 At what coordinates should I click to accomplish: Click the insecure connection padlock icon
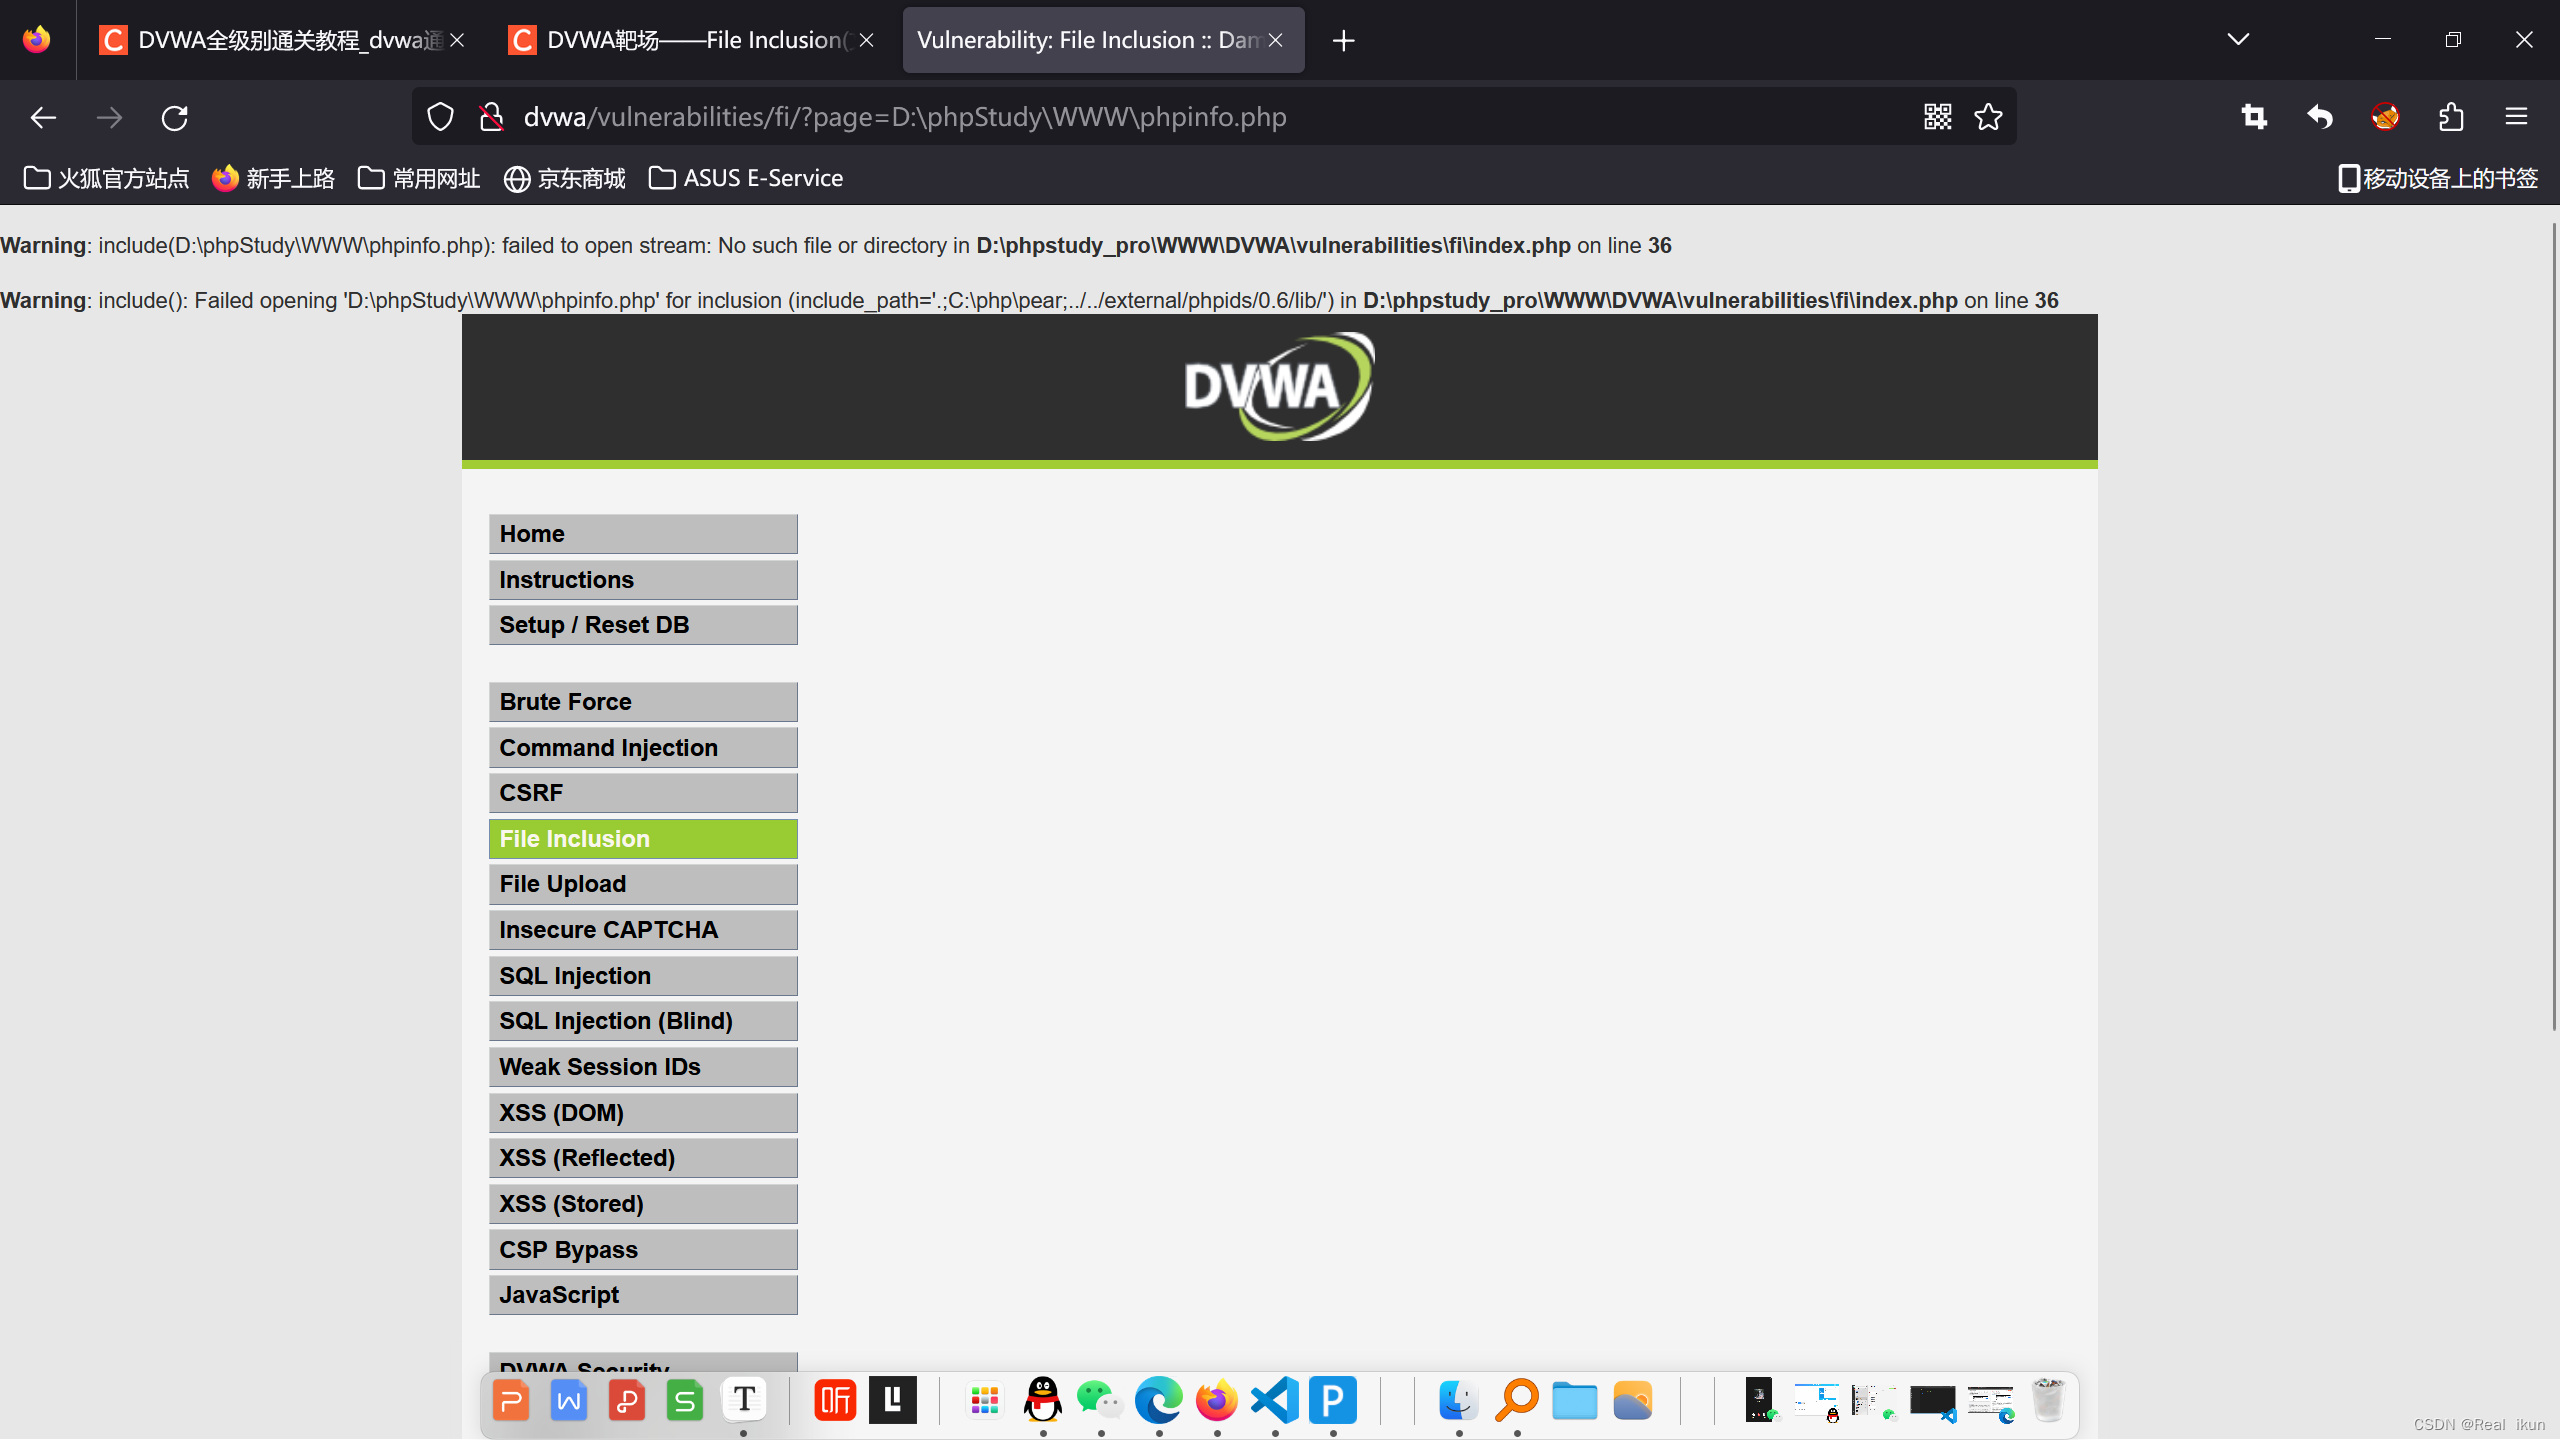(x=490, y=117)
